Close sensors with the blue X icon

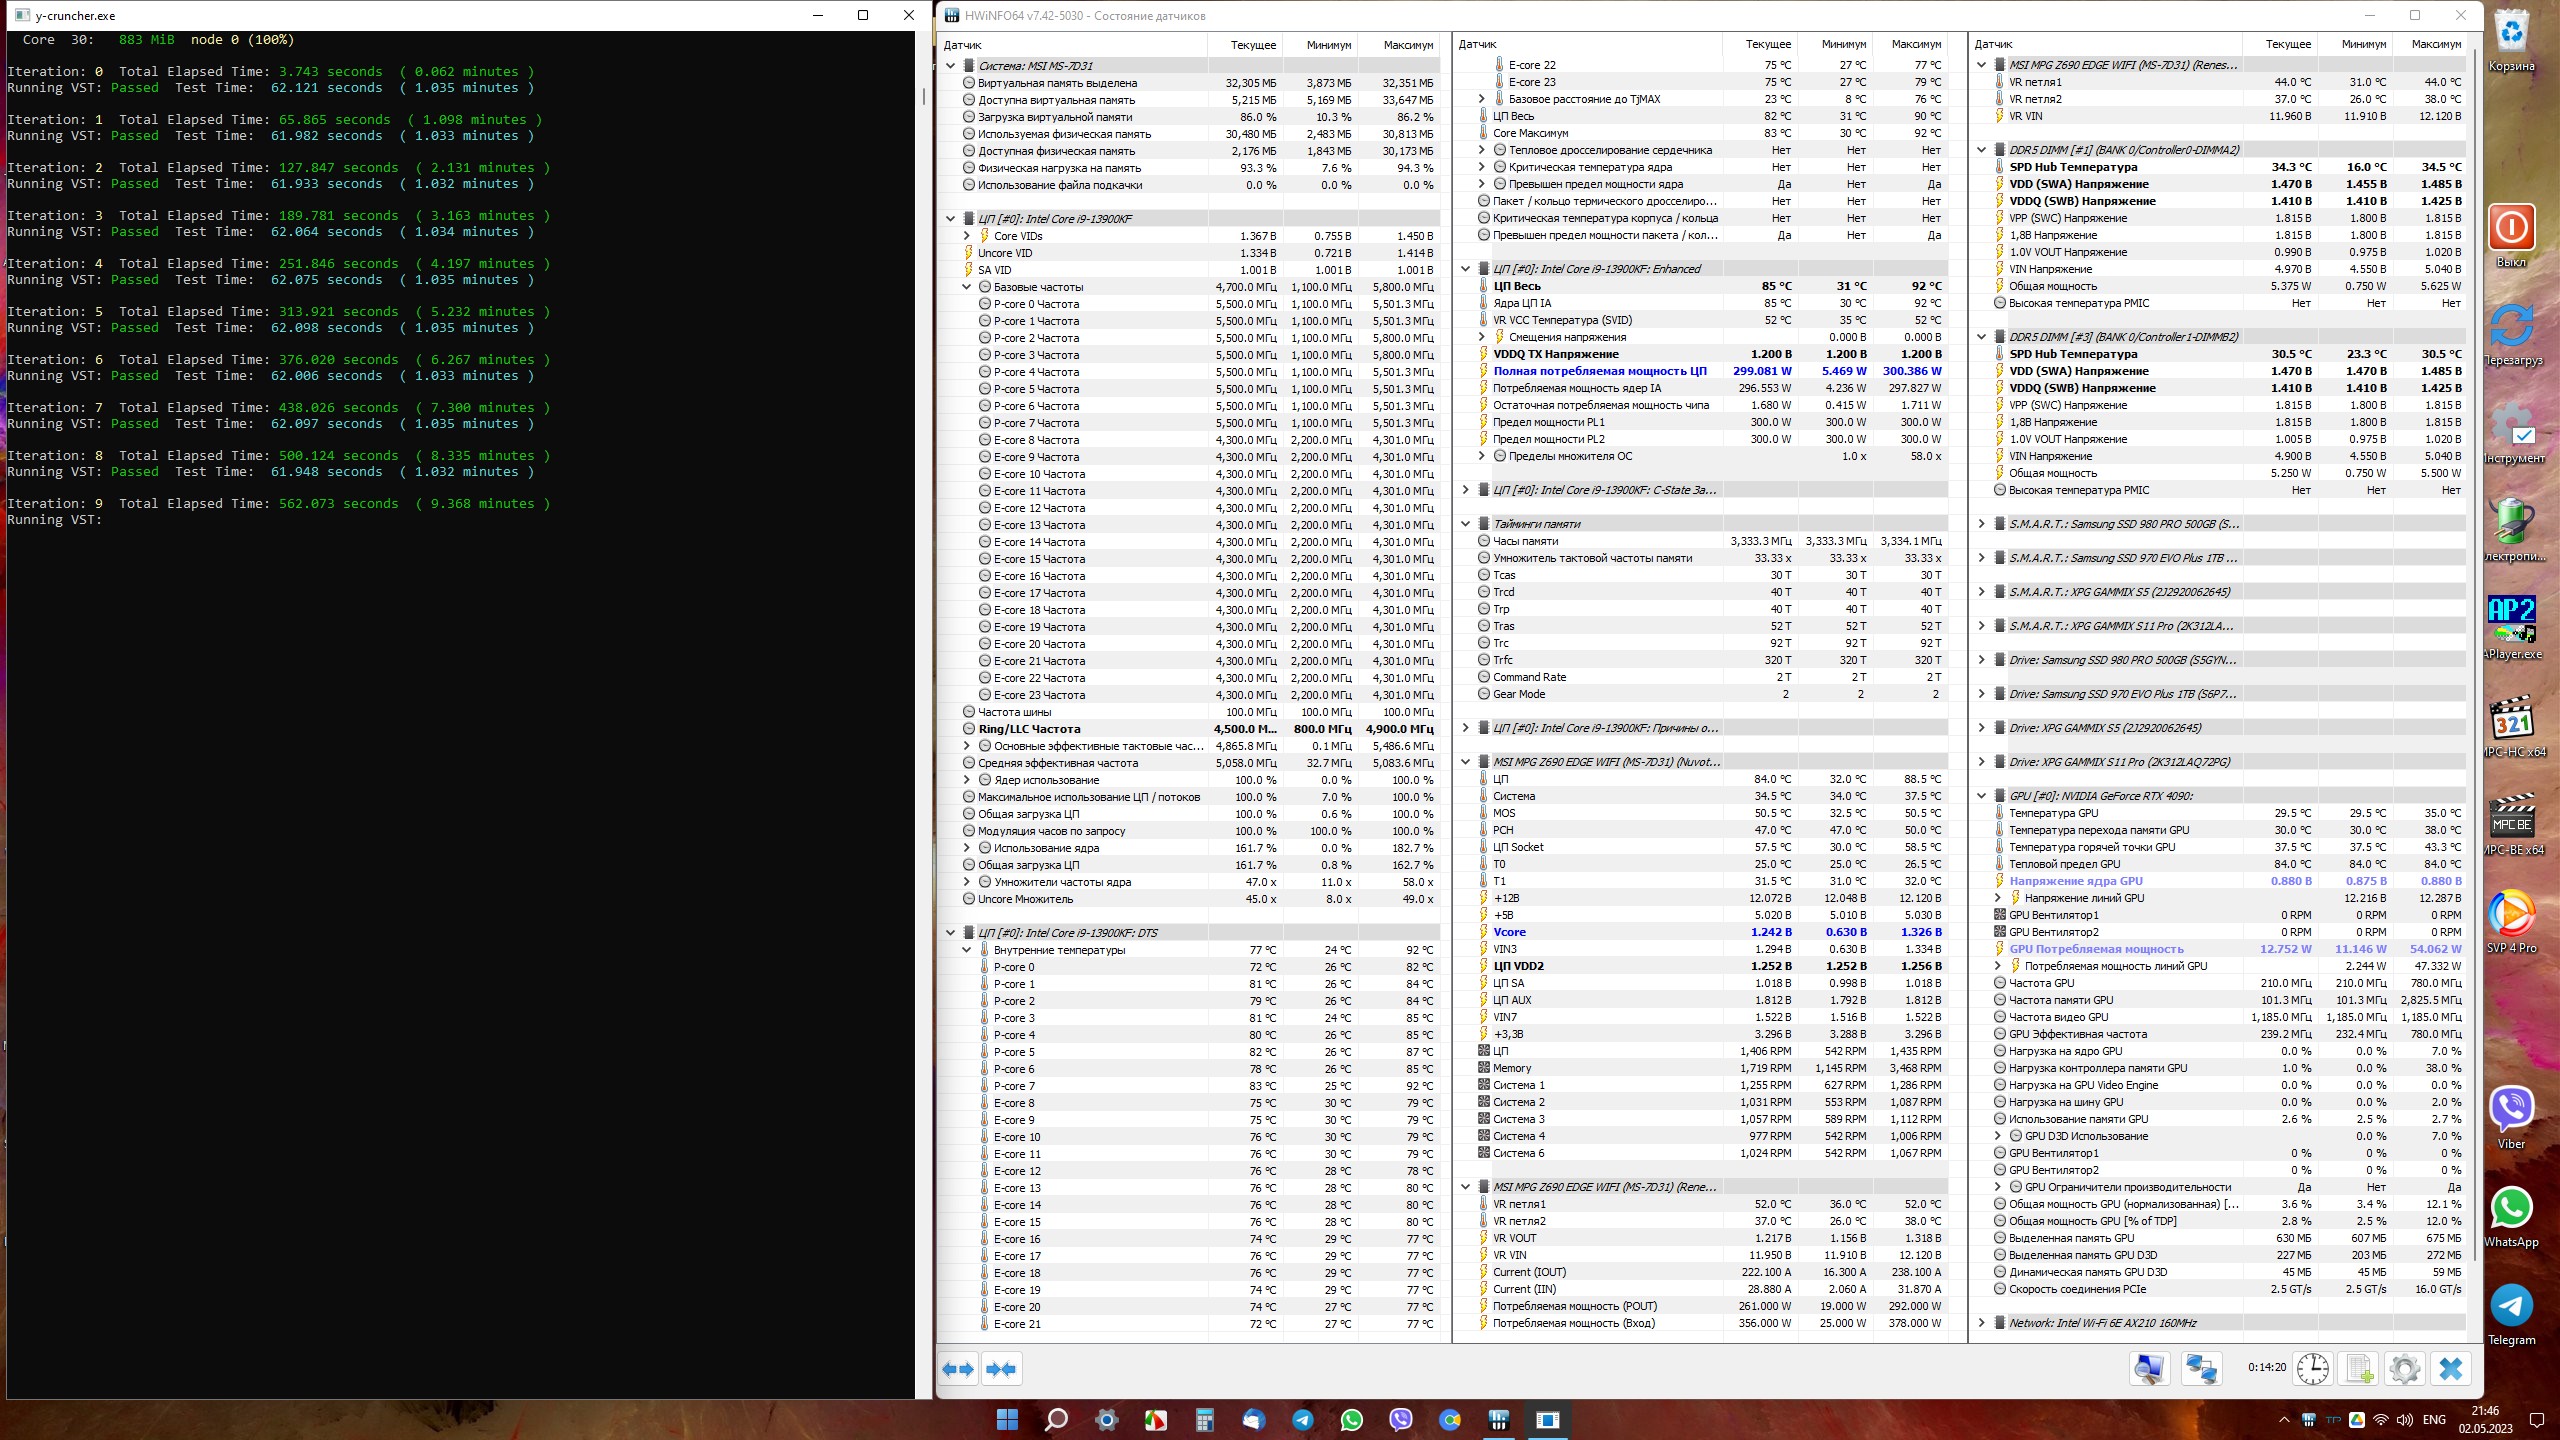pos(2450,1369)
